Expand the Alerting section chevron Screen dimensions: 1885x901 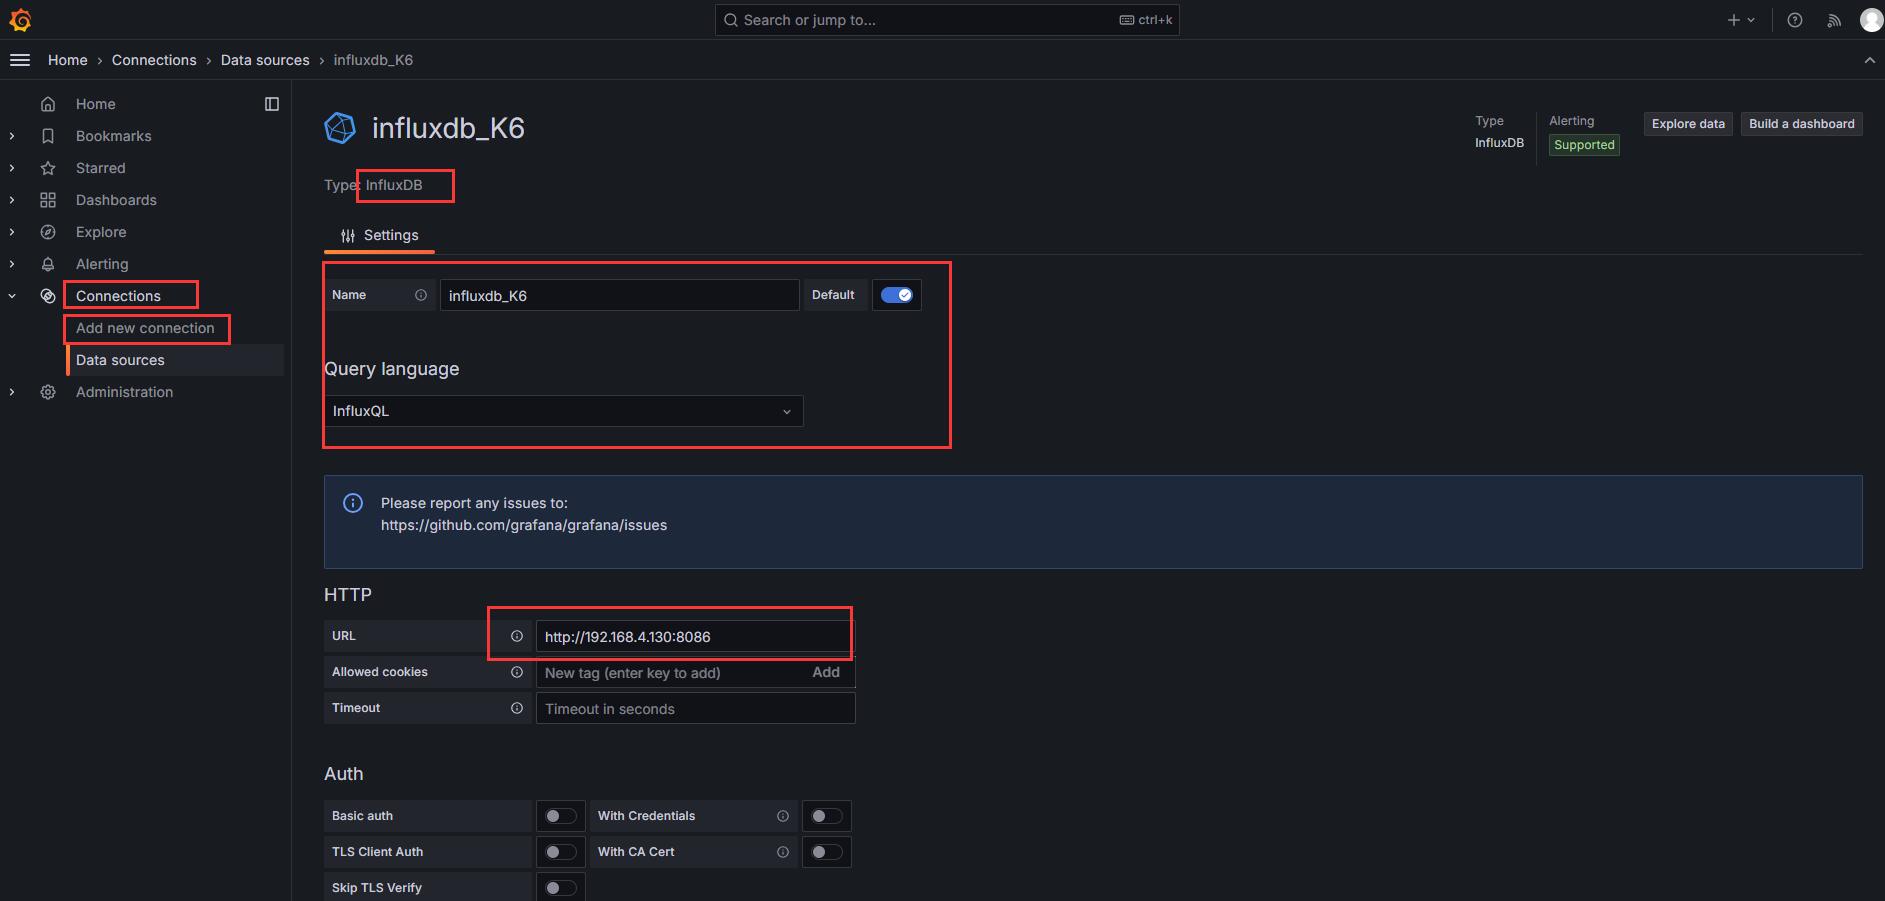click(x=12, y=264)
